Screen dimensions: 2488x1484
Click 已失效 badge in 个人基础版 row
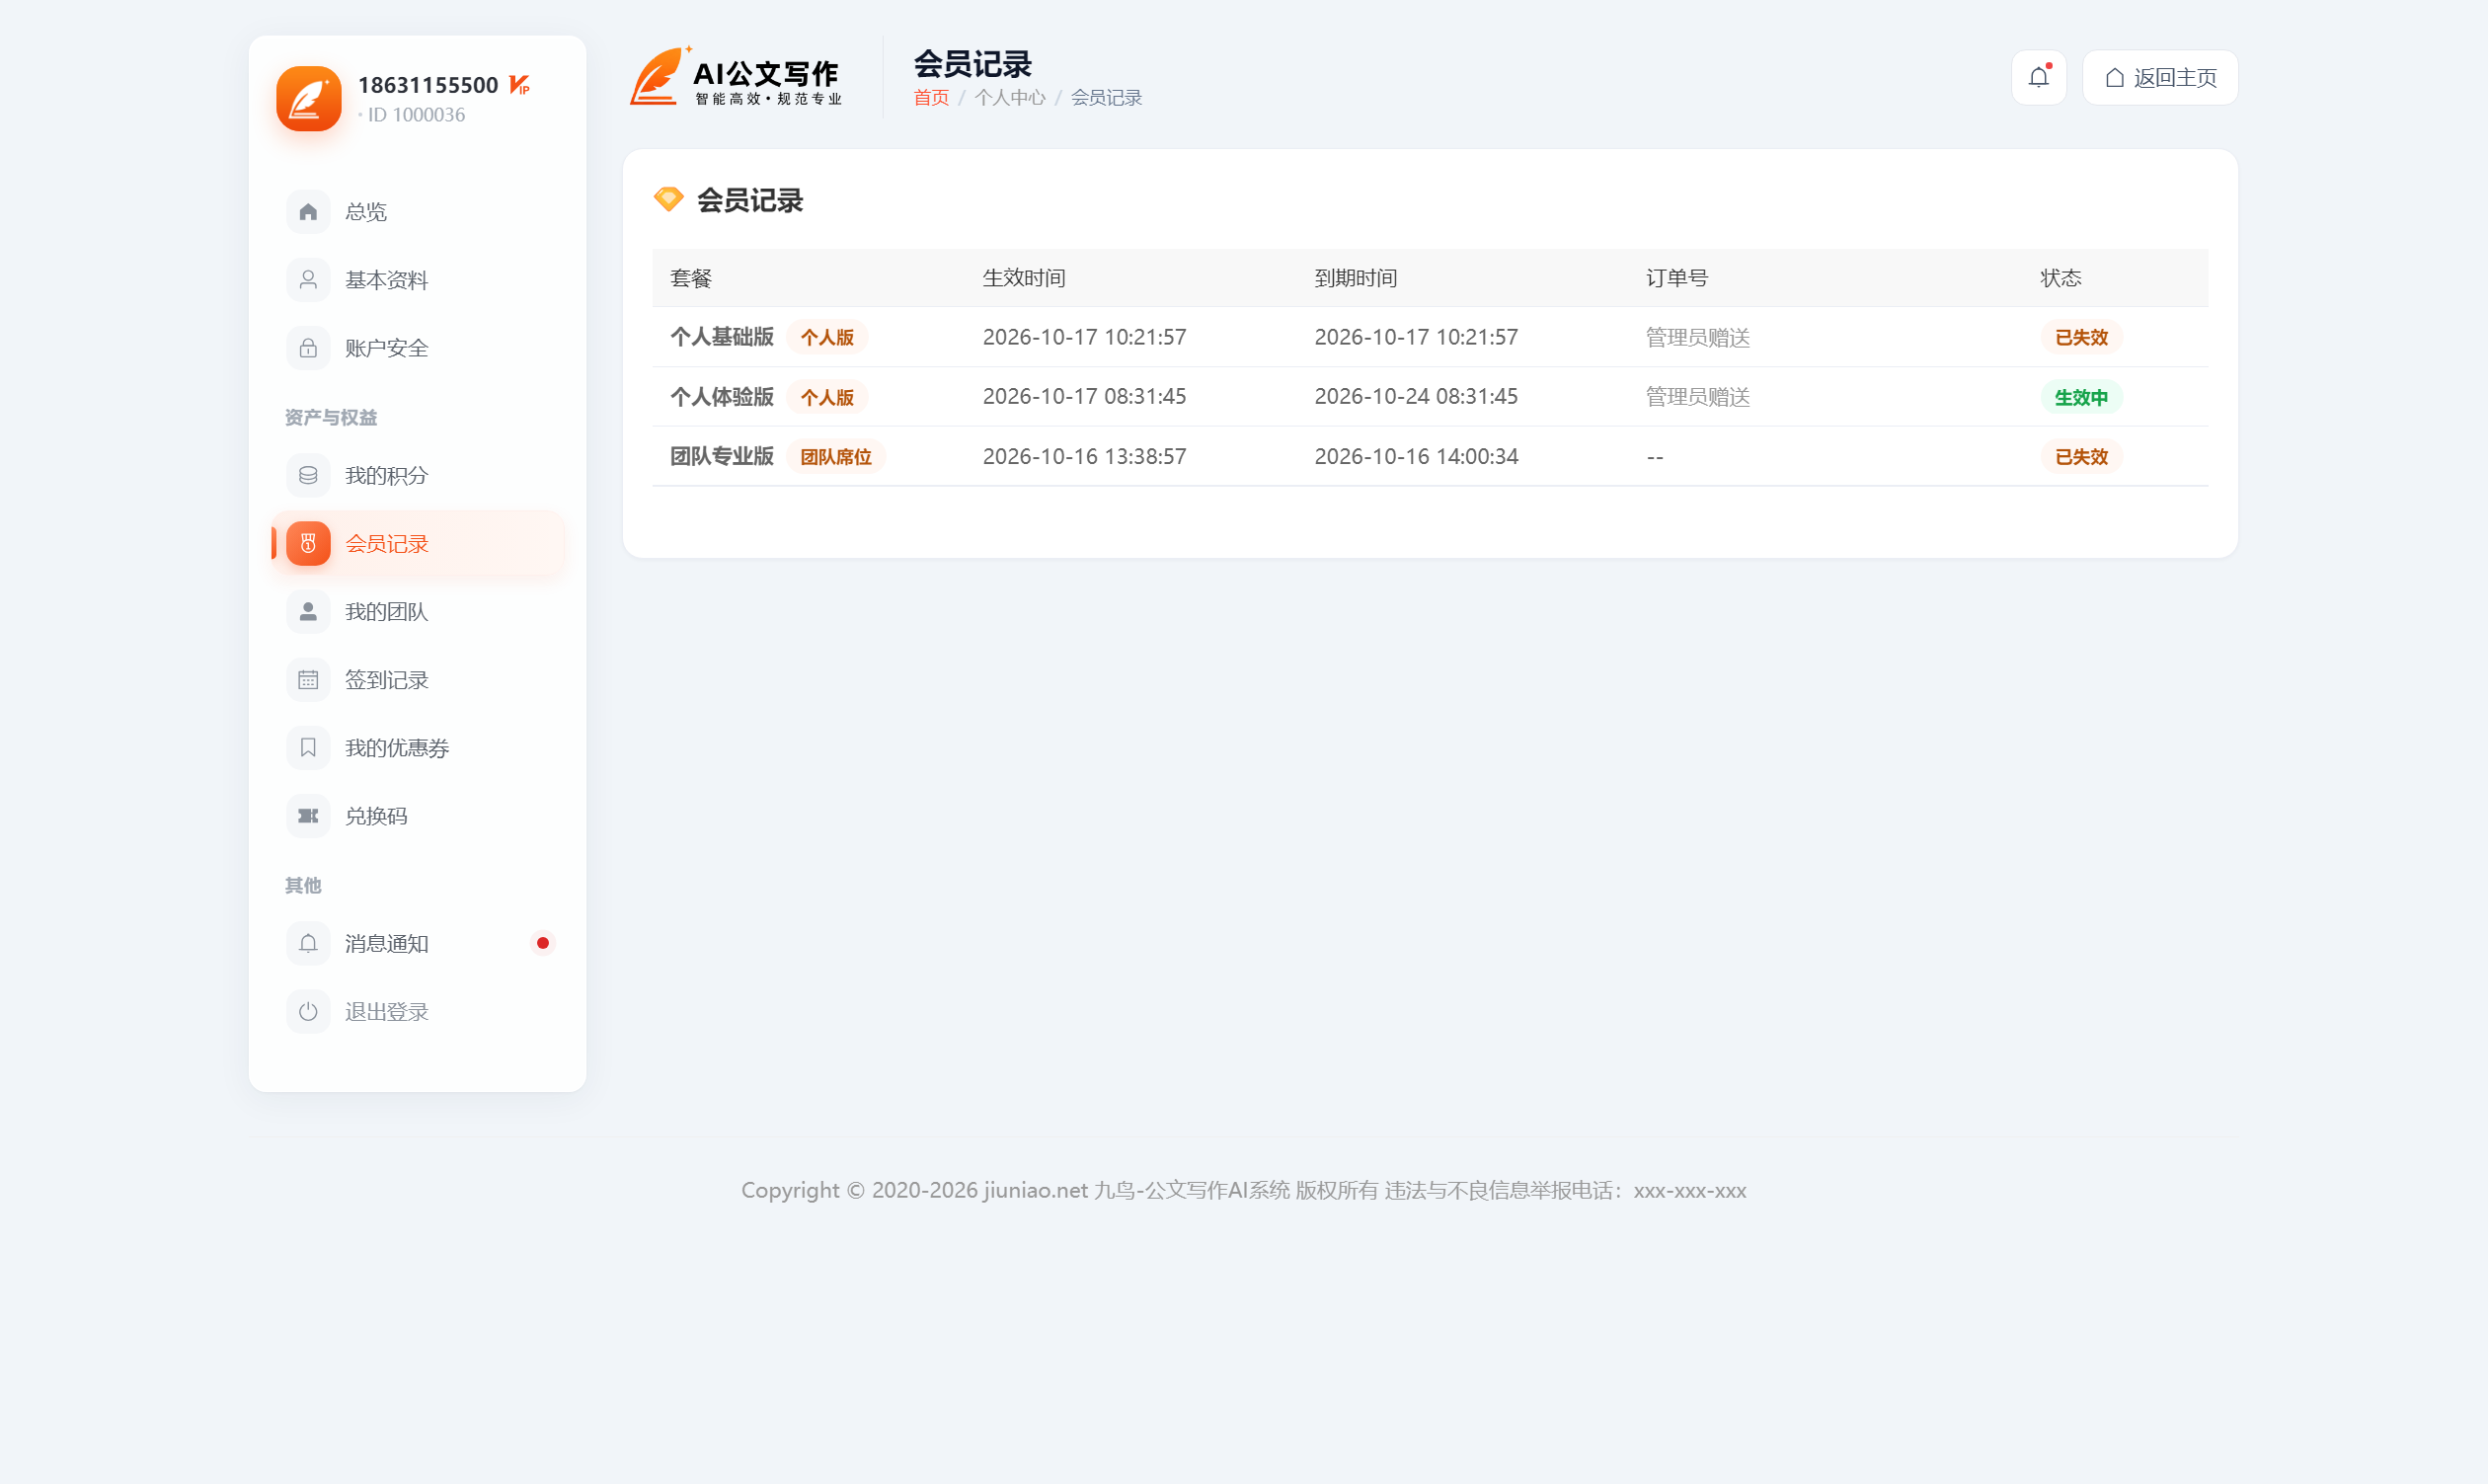[2080, 337]
